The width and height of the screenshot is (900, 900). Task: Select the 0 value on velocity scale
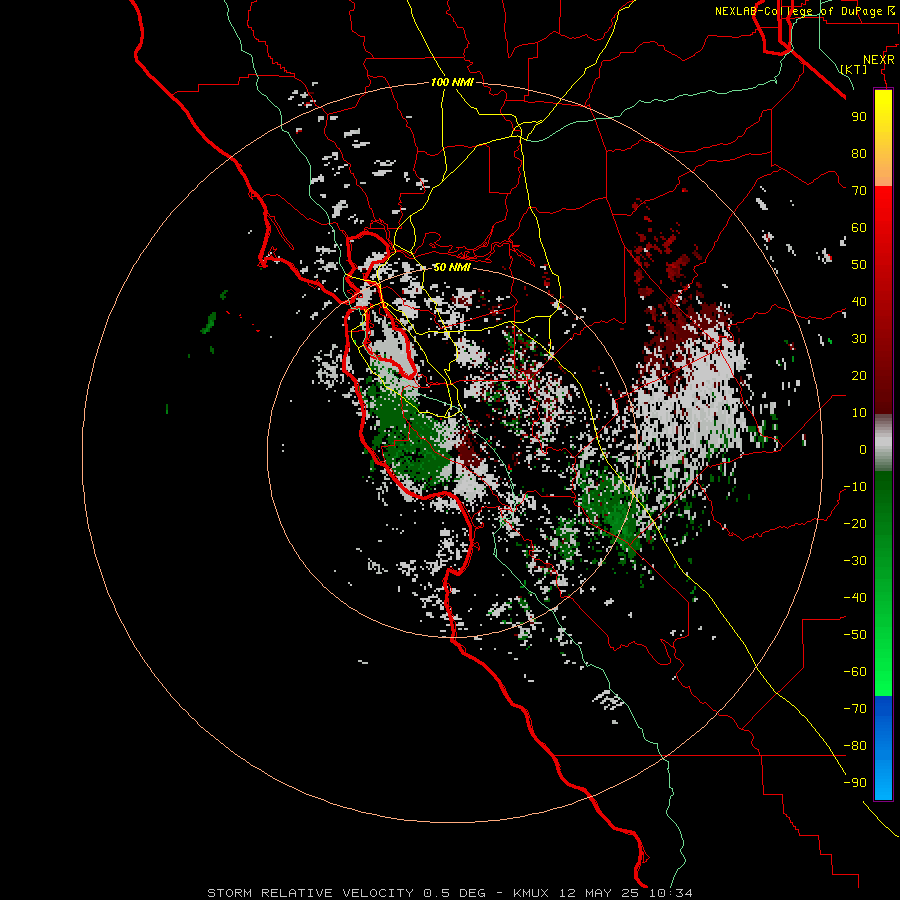pos(863,449)
